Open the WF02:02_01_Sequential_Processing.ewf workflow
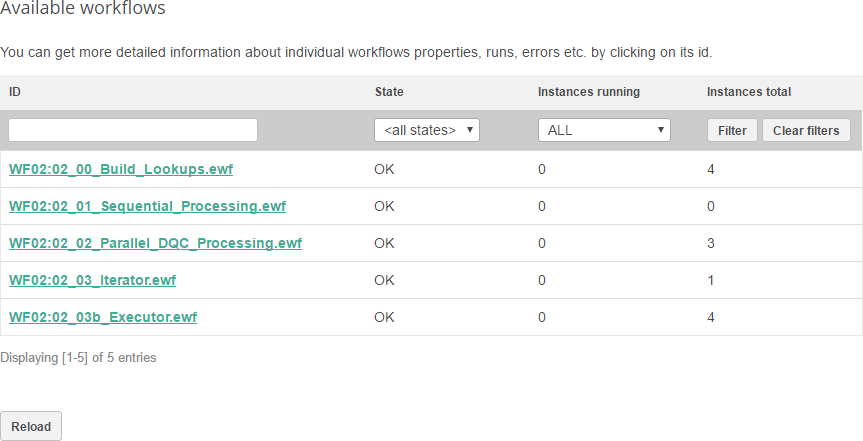The height and width of the screenshot is (441, 863). point(147,206)
